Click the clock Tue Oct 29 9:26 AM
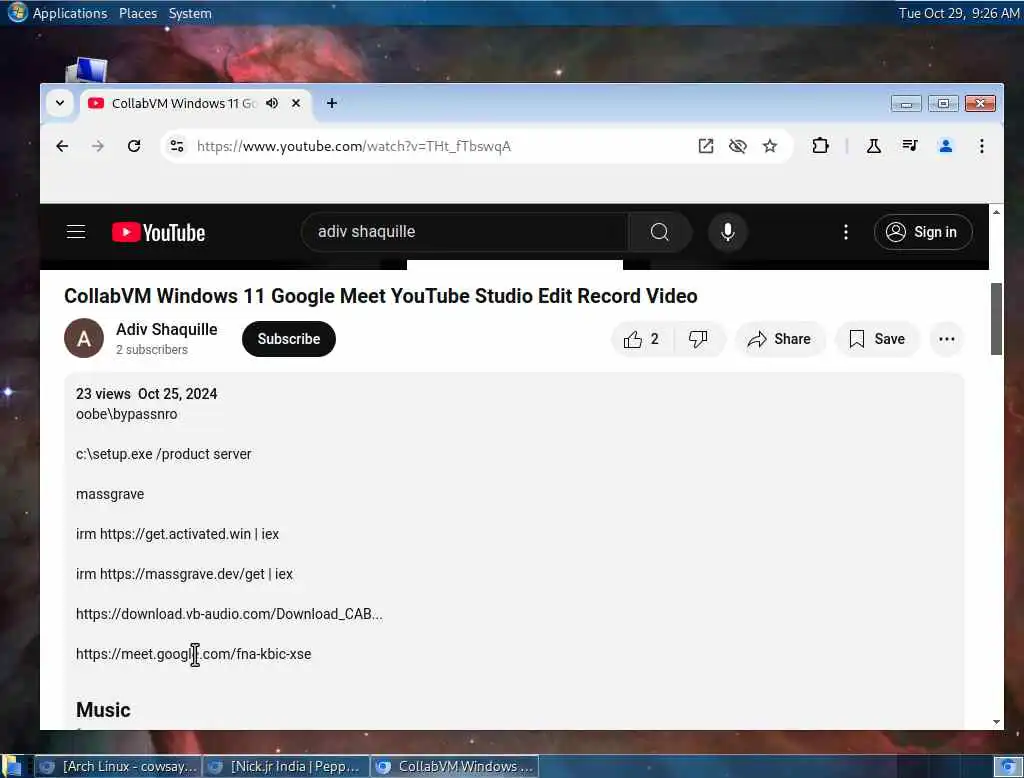Image resolution: width=1024 pixels, height=778 pixels. click(x=958, y=13)
